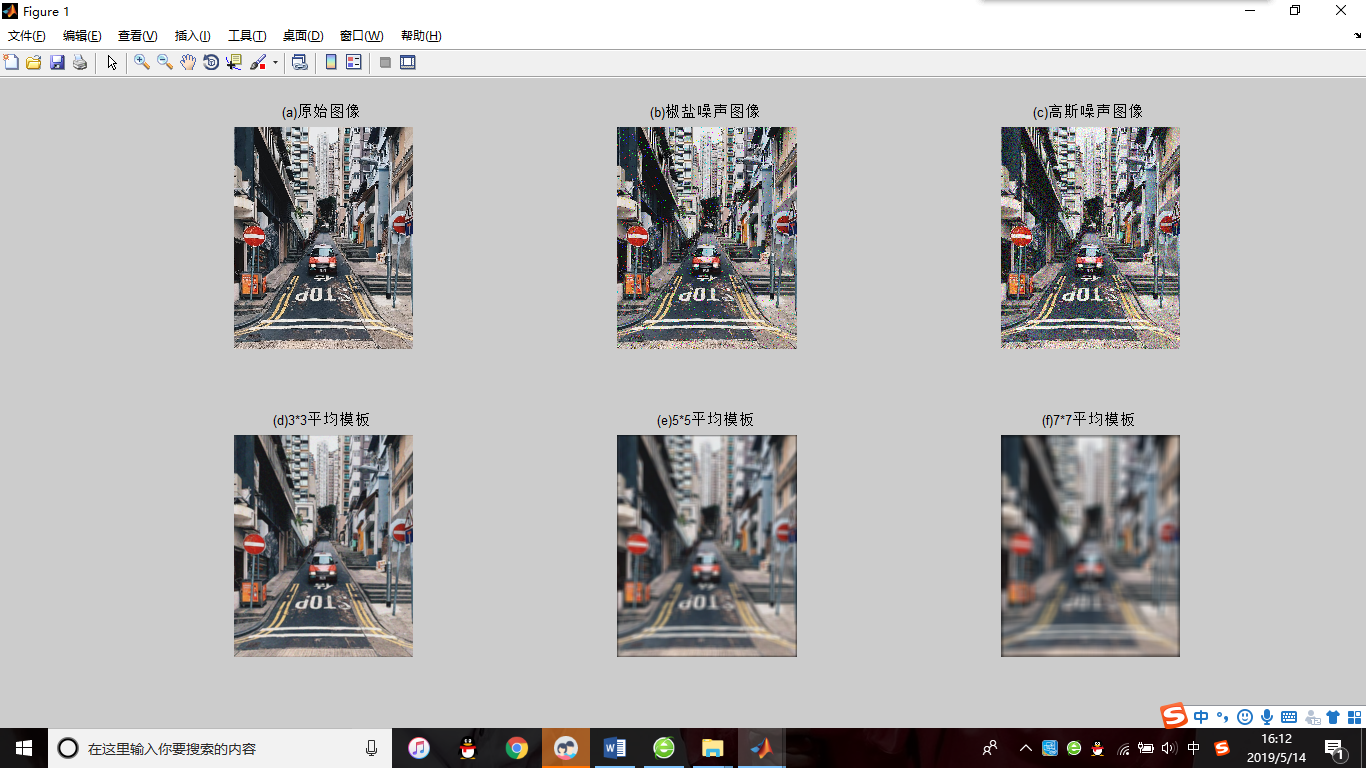Print the figure with the printer icon

point(80,63)
